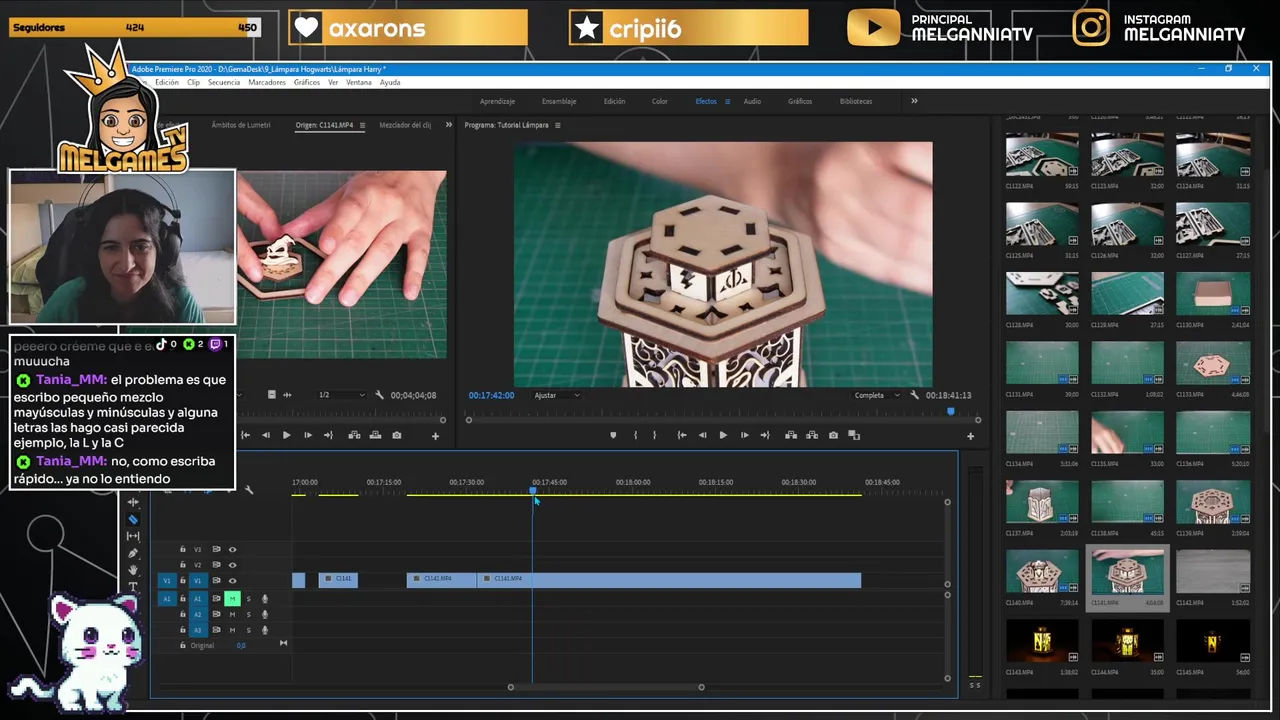Step forward one frame in source monitor
The image size is (1280, 720).
[x=307, y=435]
